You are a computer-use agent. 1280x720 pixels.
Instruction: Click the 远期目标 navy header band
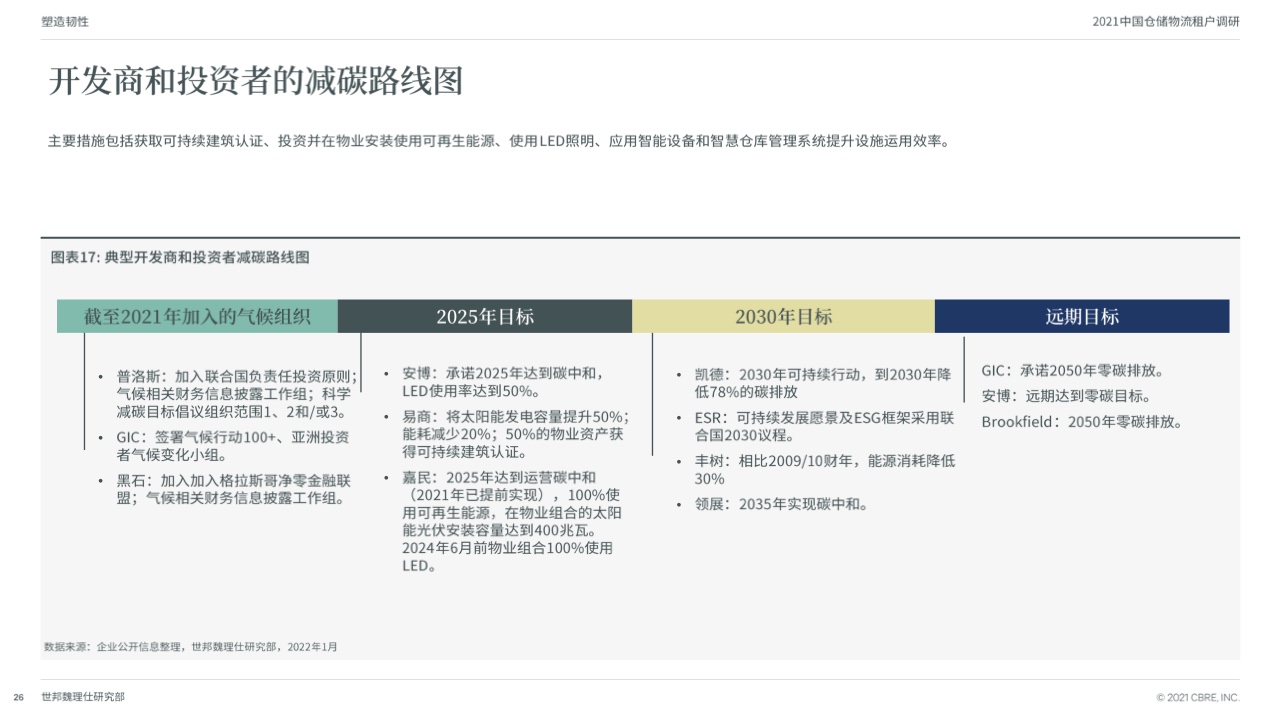[x=1081, y=317]
